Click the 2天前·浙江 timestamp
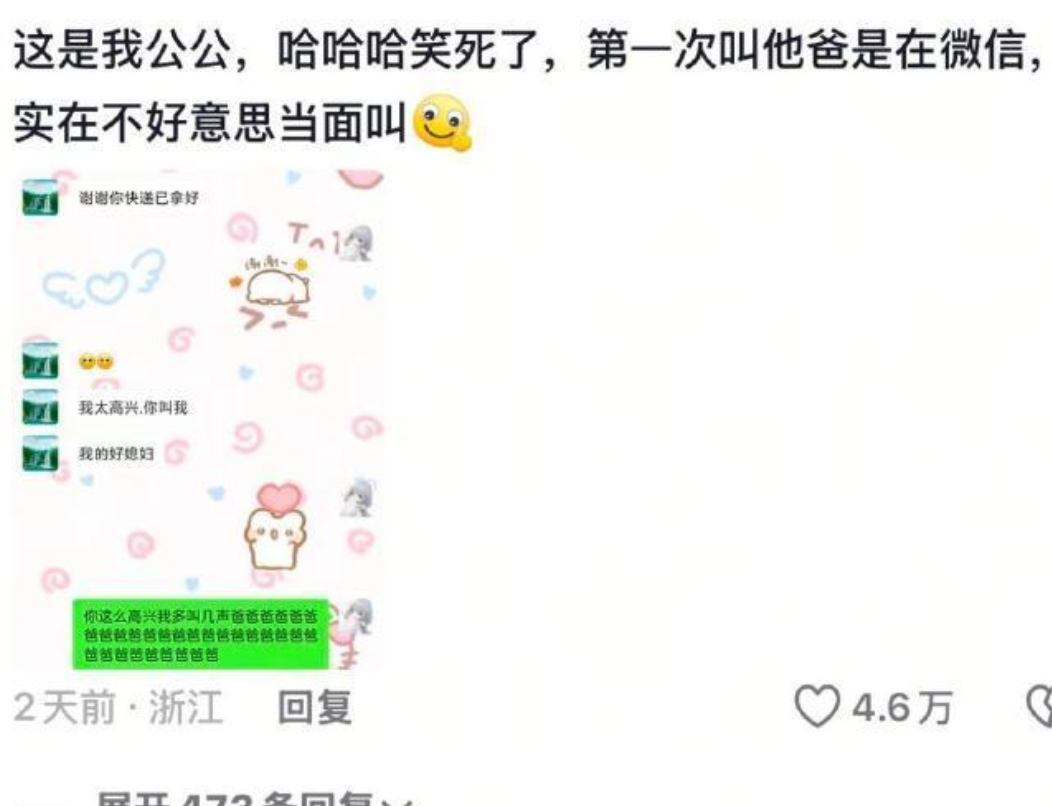Image resolution: width=1052 pixels, height=806 pixels. pyautogui.click(x=118, y=707)
